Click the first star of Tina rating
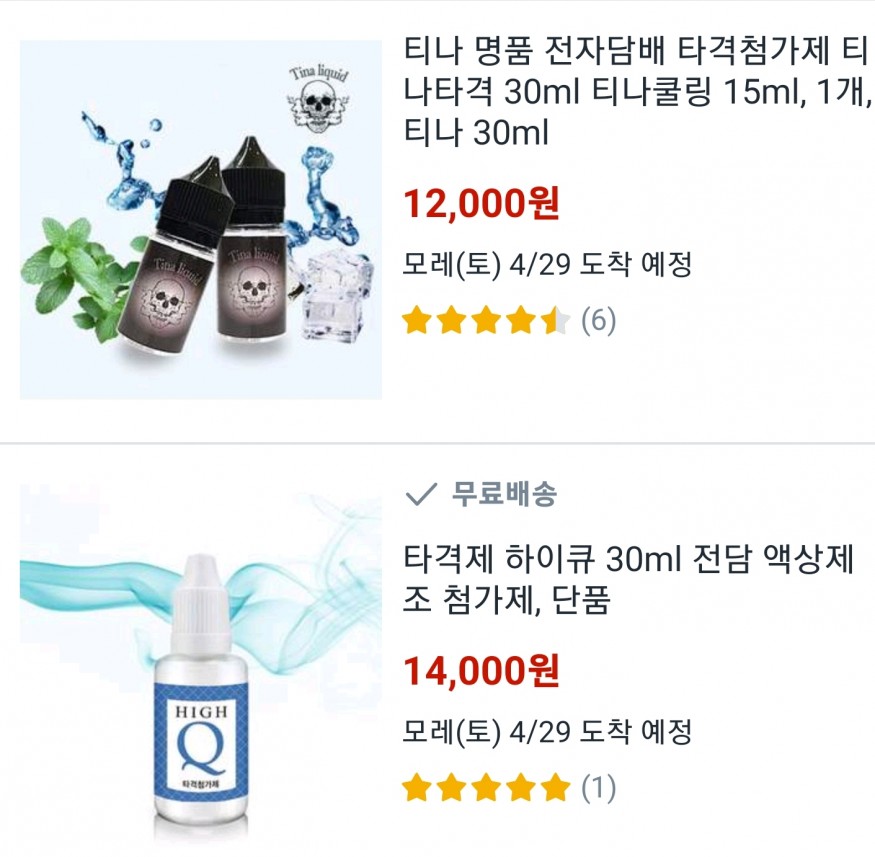The width and height of the screenshot is (875, 857). 417,321
